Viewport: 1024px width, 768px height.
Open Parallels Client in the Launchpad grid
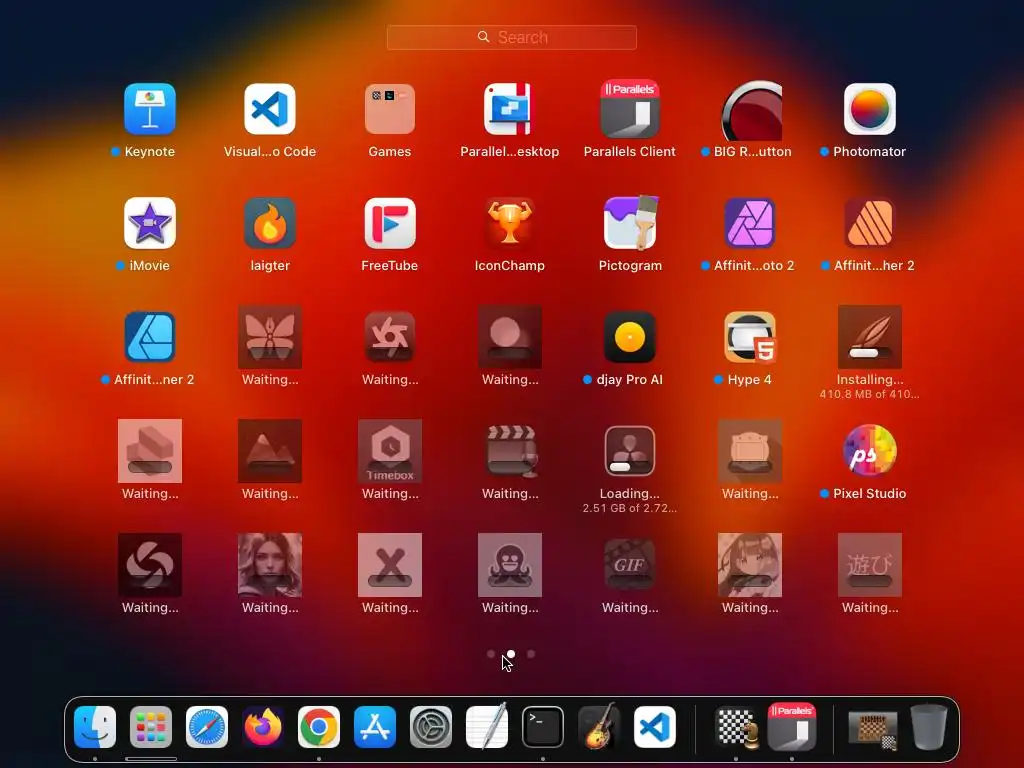(x=630, y=109)
